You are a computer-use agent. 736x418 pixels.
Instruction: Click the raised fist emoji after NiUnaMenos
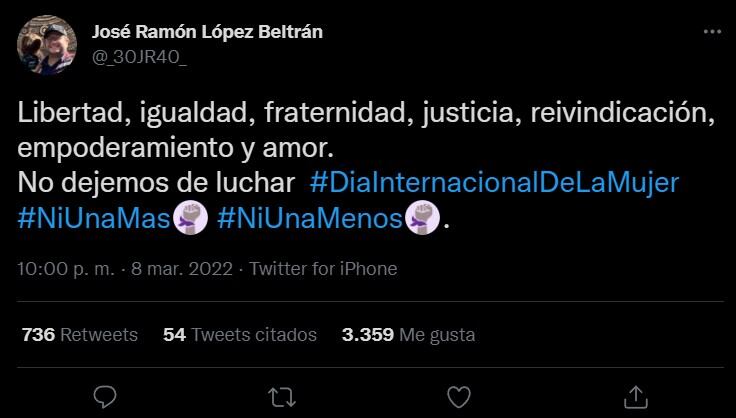pyautogui.click(x=420, y=218)
